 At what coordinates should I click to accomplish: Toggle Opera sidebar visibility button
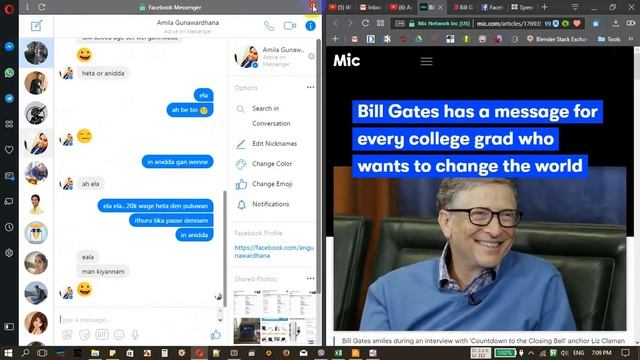pos(9,327)
